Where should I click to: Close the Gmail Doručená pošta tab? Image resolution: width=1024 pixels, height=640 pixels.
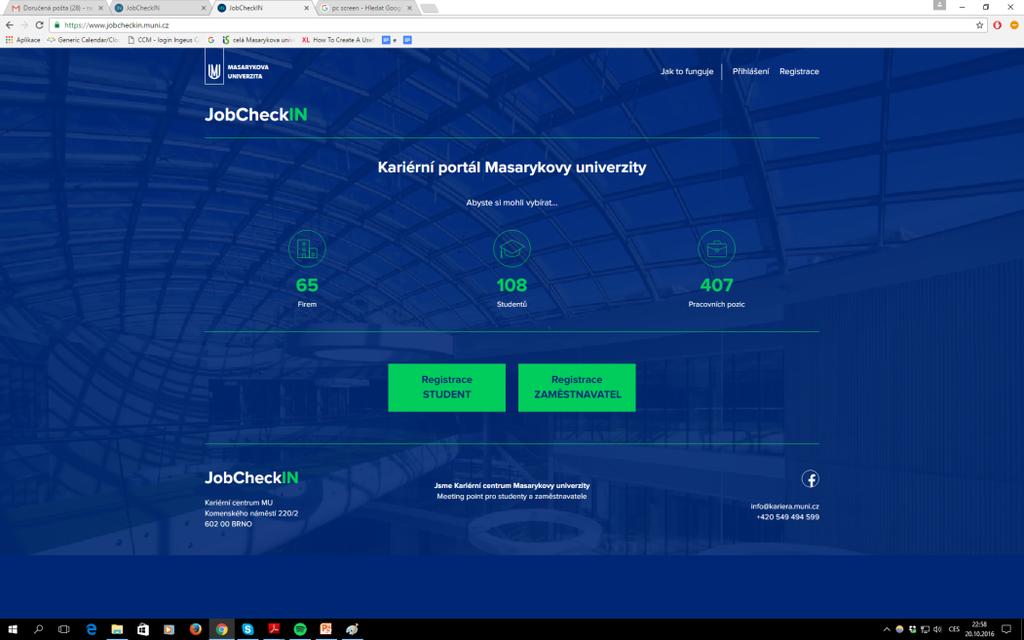coord(100,8)
